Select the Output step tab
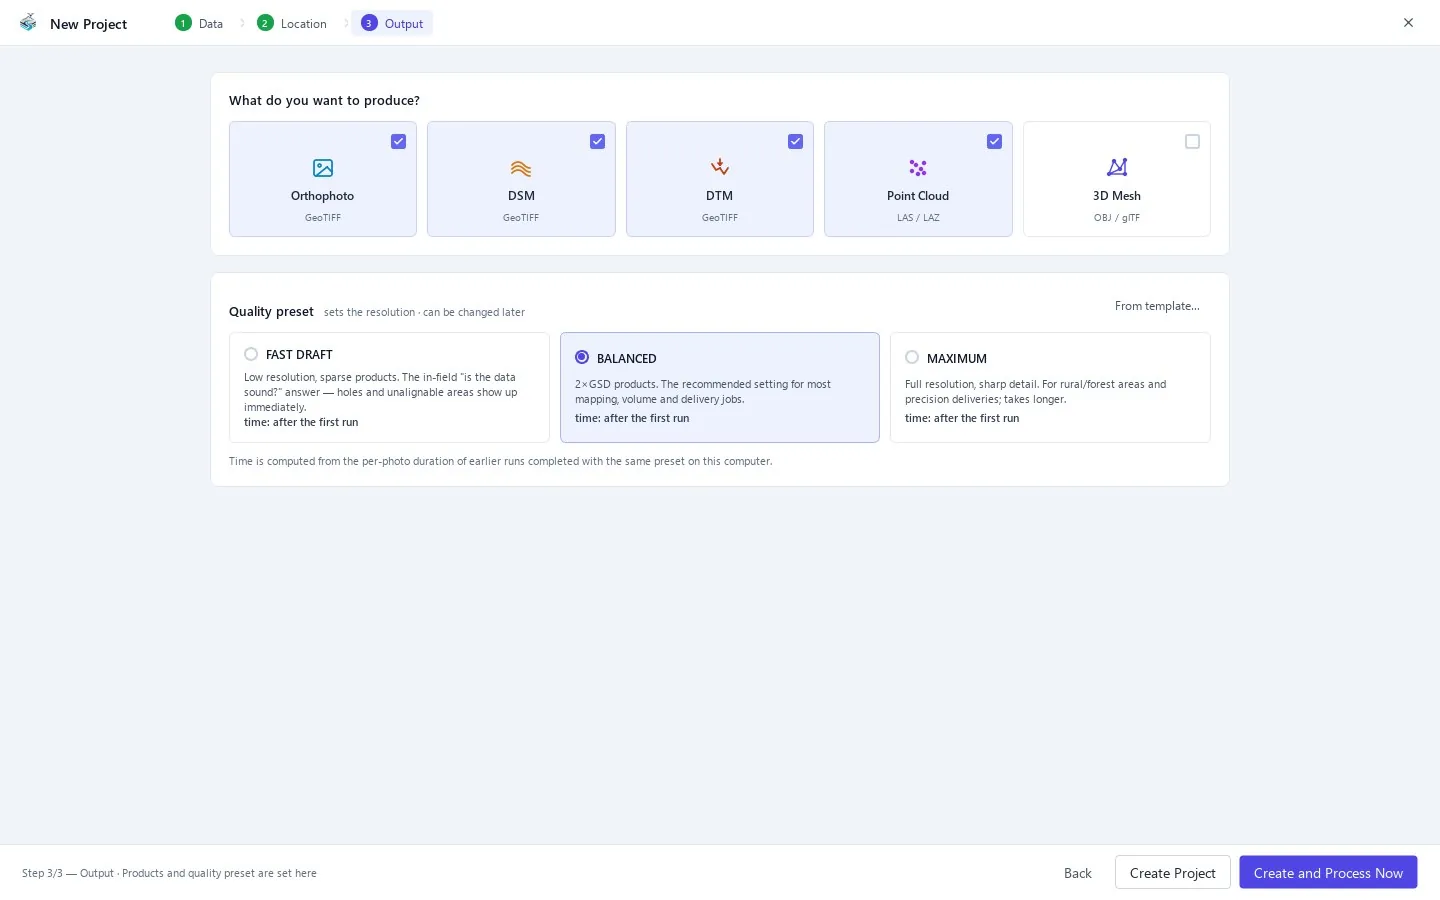 [392, 23]
